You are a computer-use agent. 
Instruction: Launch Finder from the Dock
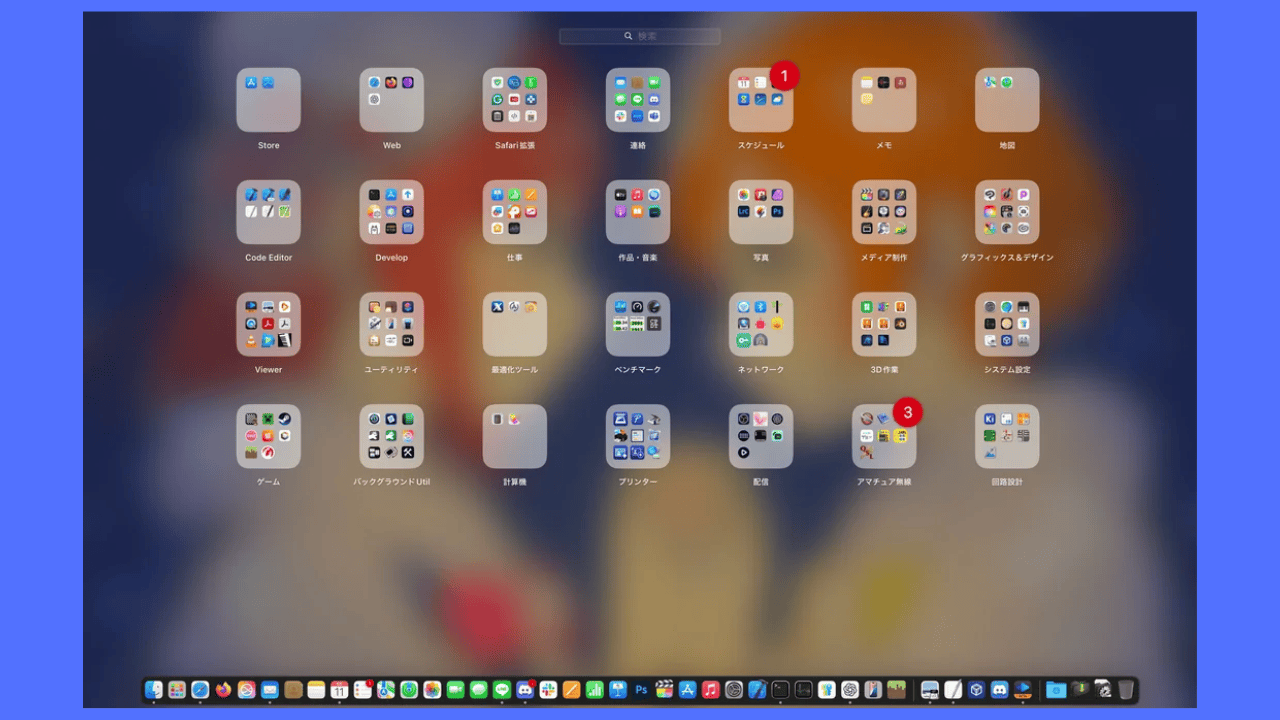(x=154, y=689)
